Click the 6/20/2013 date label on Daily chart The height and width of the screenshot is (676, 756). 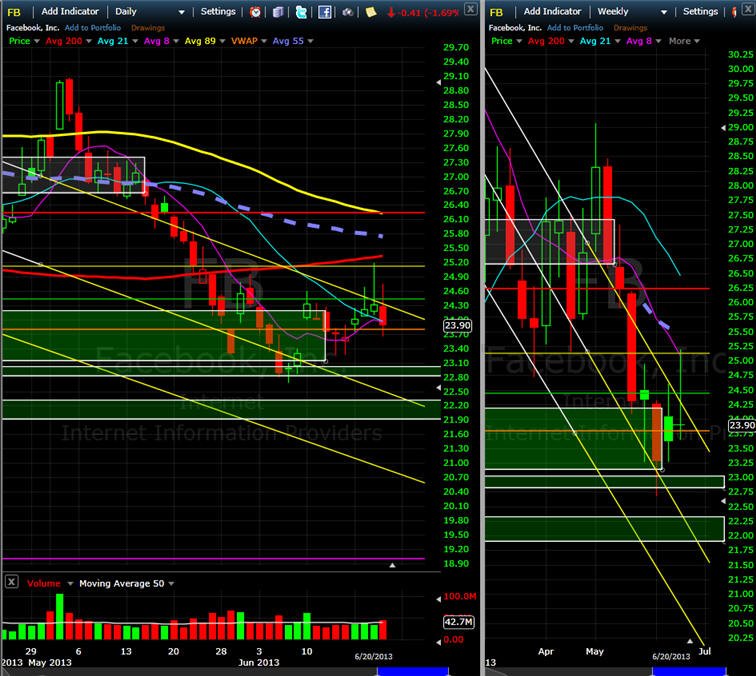pyautogui.click(x=374, y=657)
